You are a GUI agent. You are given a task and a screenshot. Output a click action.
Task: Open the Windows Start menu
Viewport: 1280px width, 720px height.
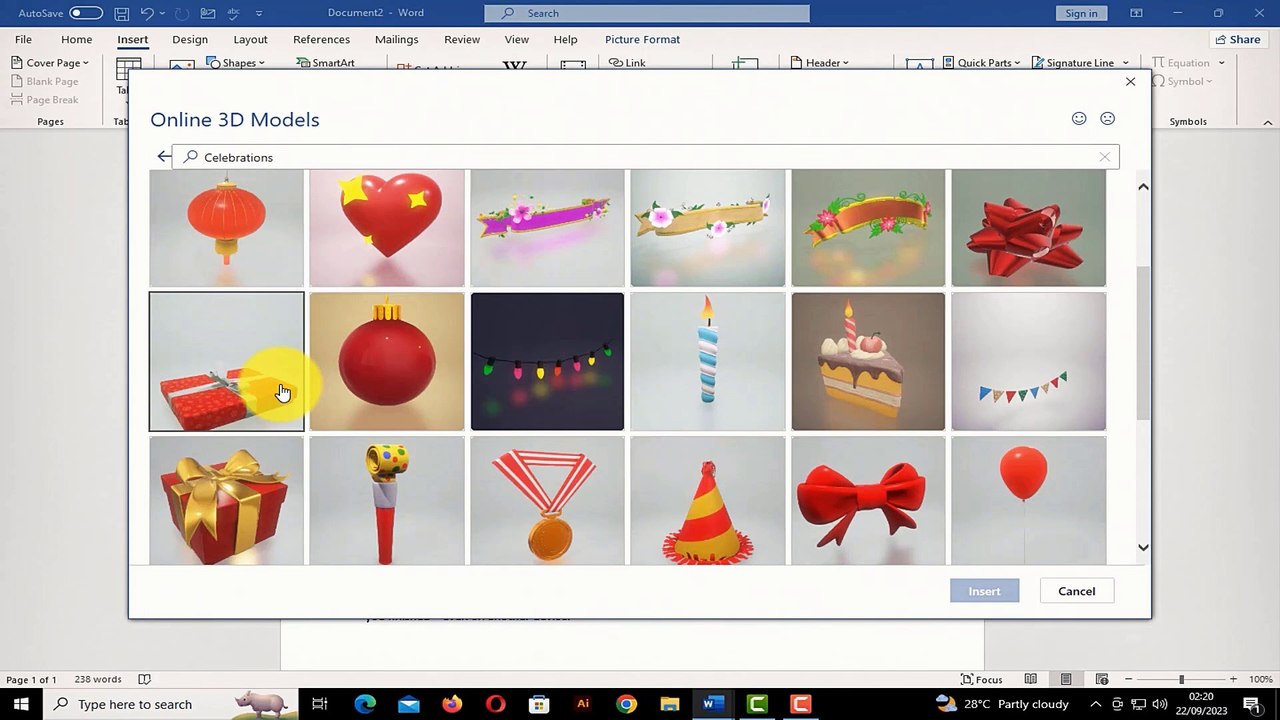click(x=21, y=704)
